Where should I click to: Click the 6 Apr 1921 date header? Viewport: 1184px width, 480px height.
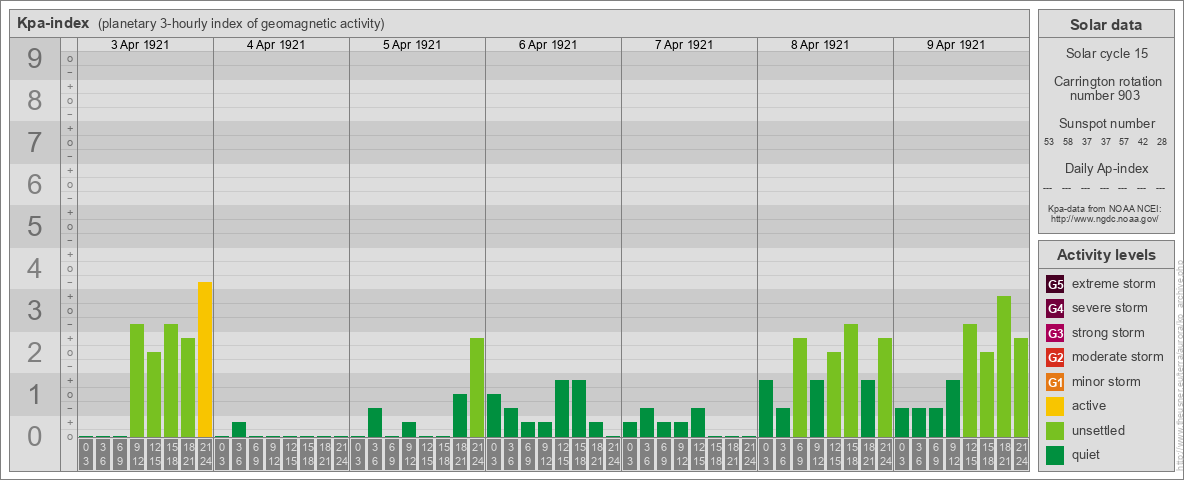(x=547, y=45)
